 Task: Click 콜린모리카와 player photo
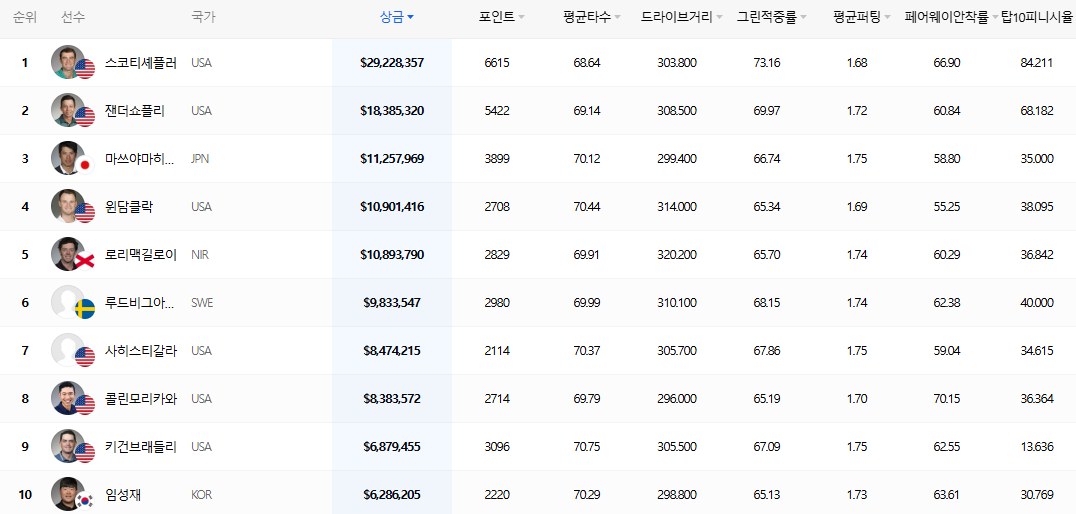pos(68,399)
